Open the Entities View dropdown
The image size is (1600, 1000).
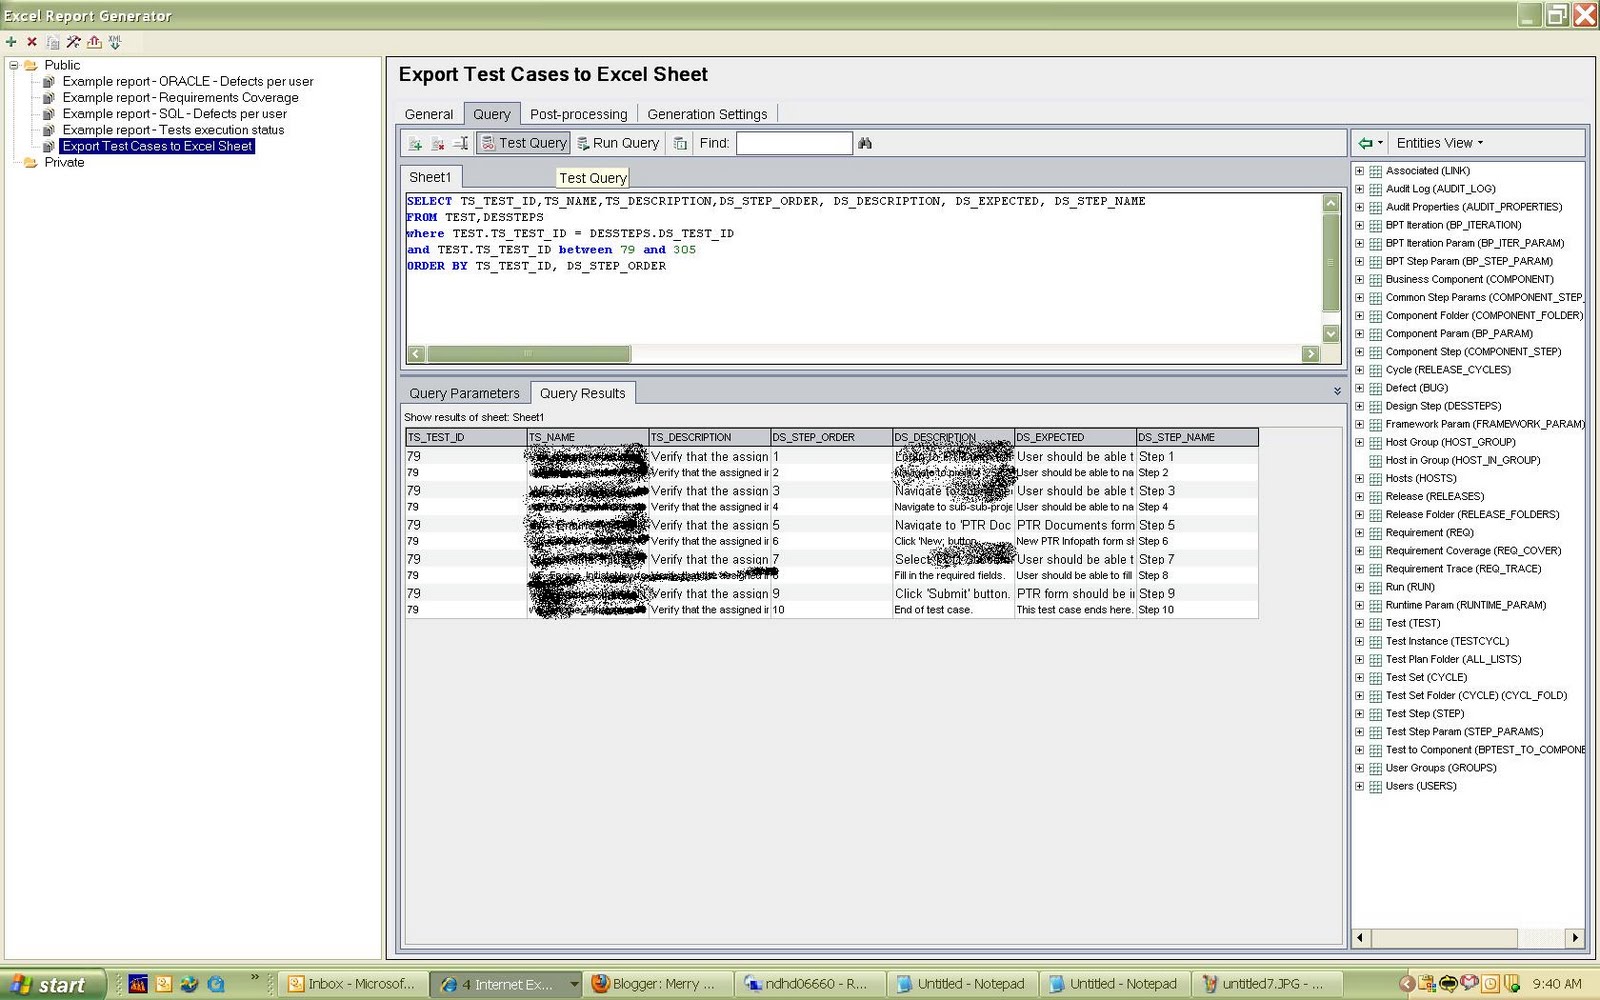click(x=1438, y=142)
